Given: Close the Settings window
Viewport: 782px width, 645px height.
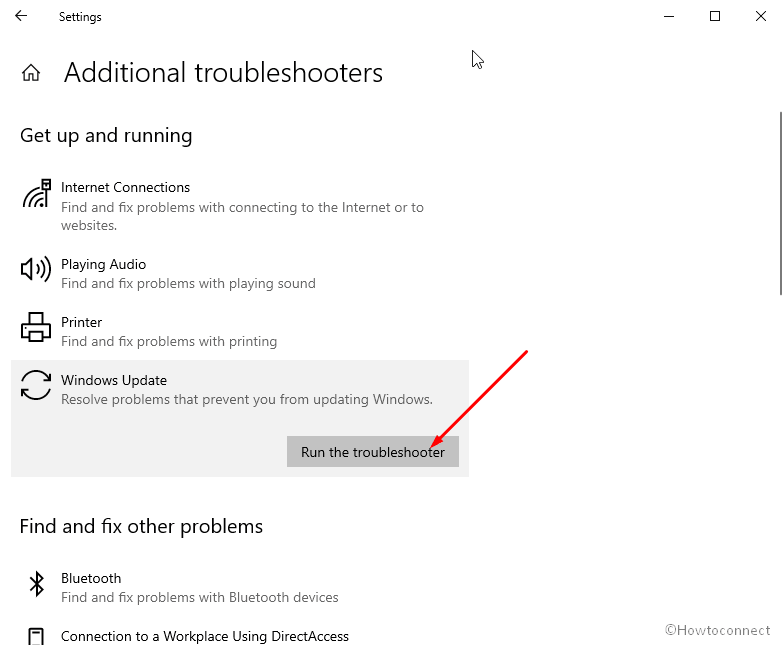Looking at the screenshot, I should tap(761, 16).
